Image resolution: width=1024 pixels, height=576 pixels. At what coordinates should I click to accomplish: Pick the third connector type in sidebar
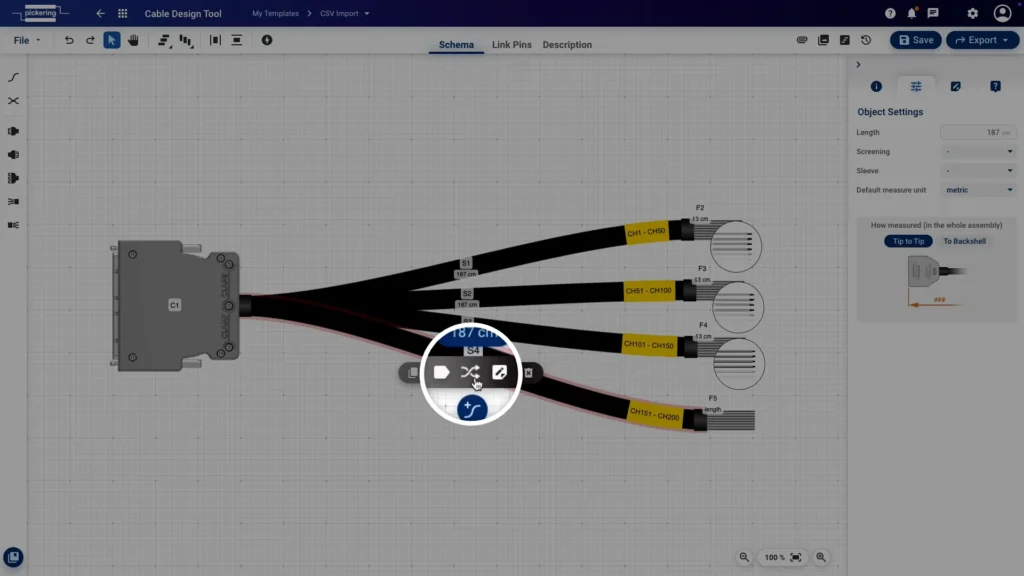[13, 178]
